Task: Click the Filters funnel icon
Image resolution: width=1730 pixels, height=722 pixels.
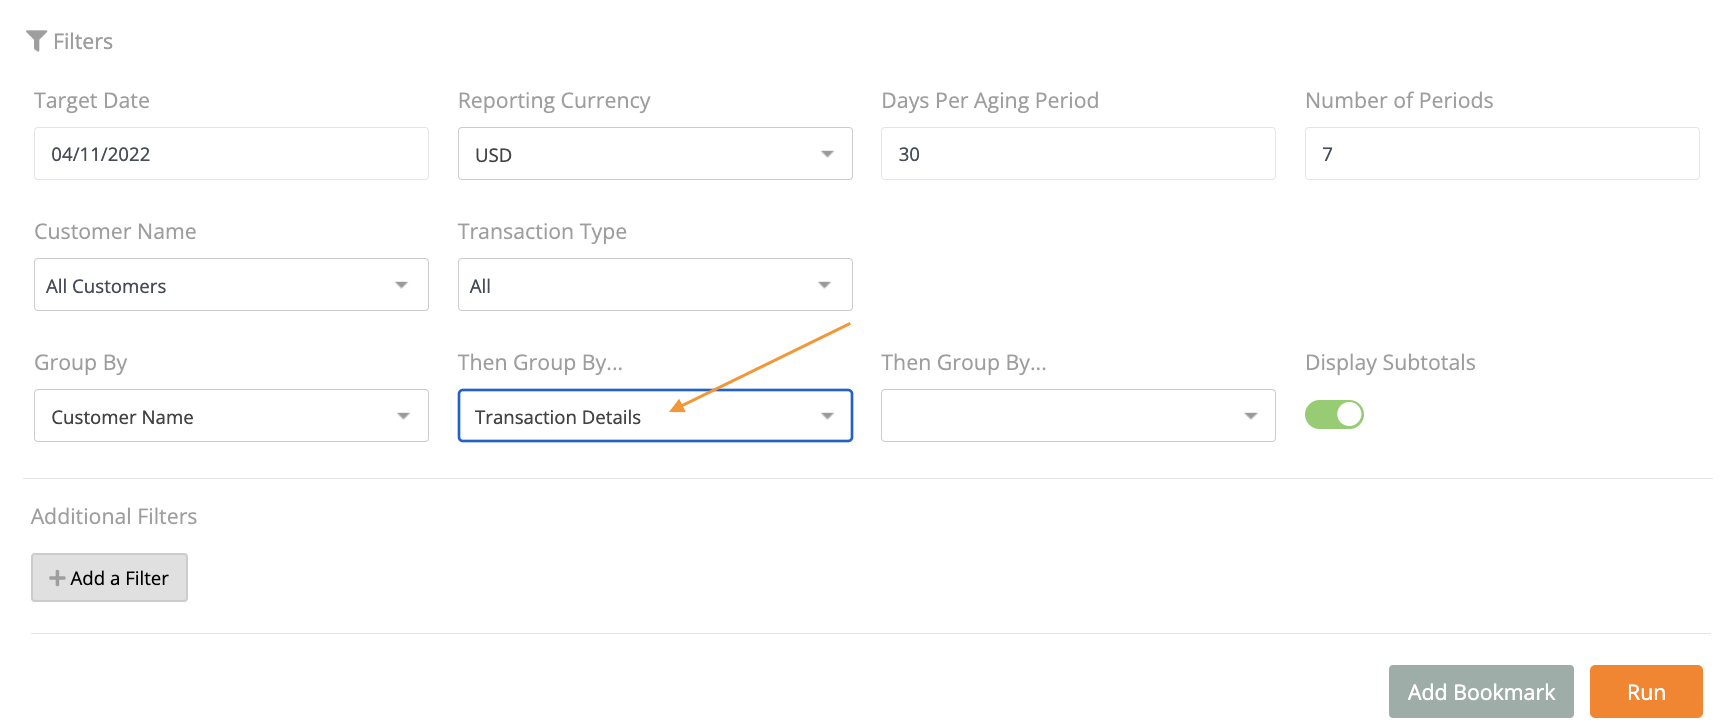Action: (x=36, y=41)
